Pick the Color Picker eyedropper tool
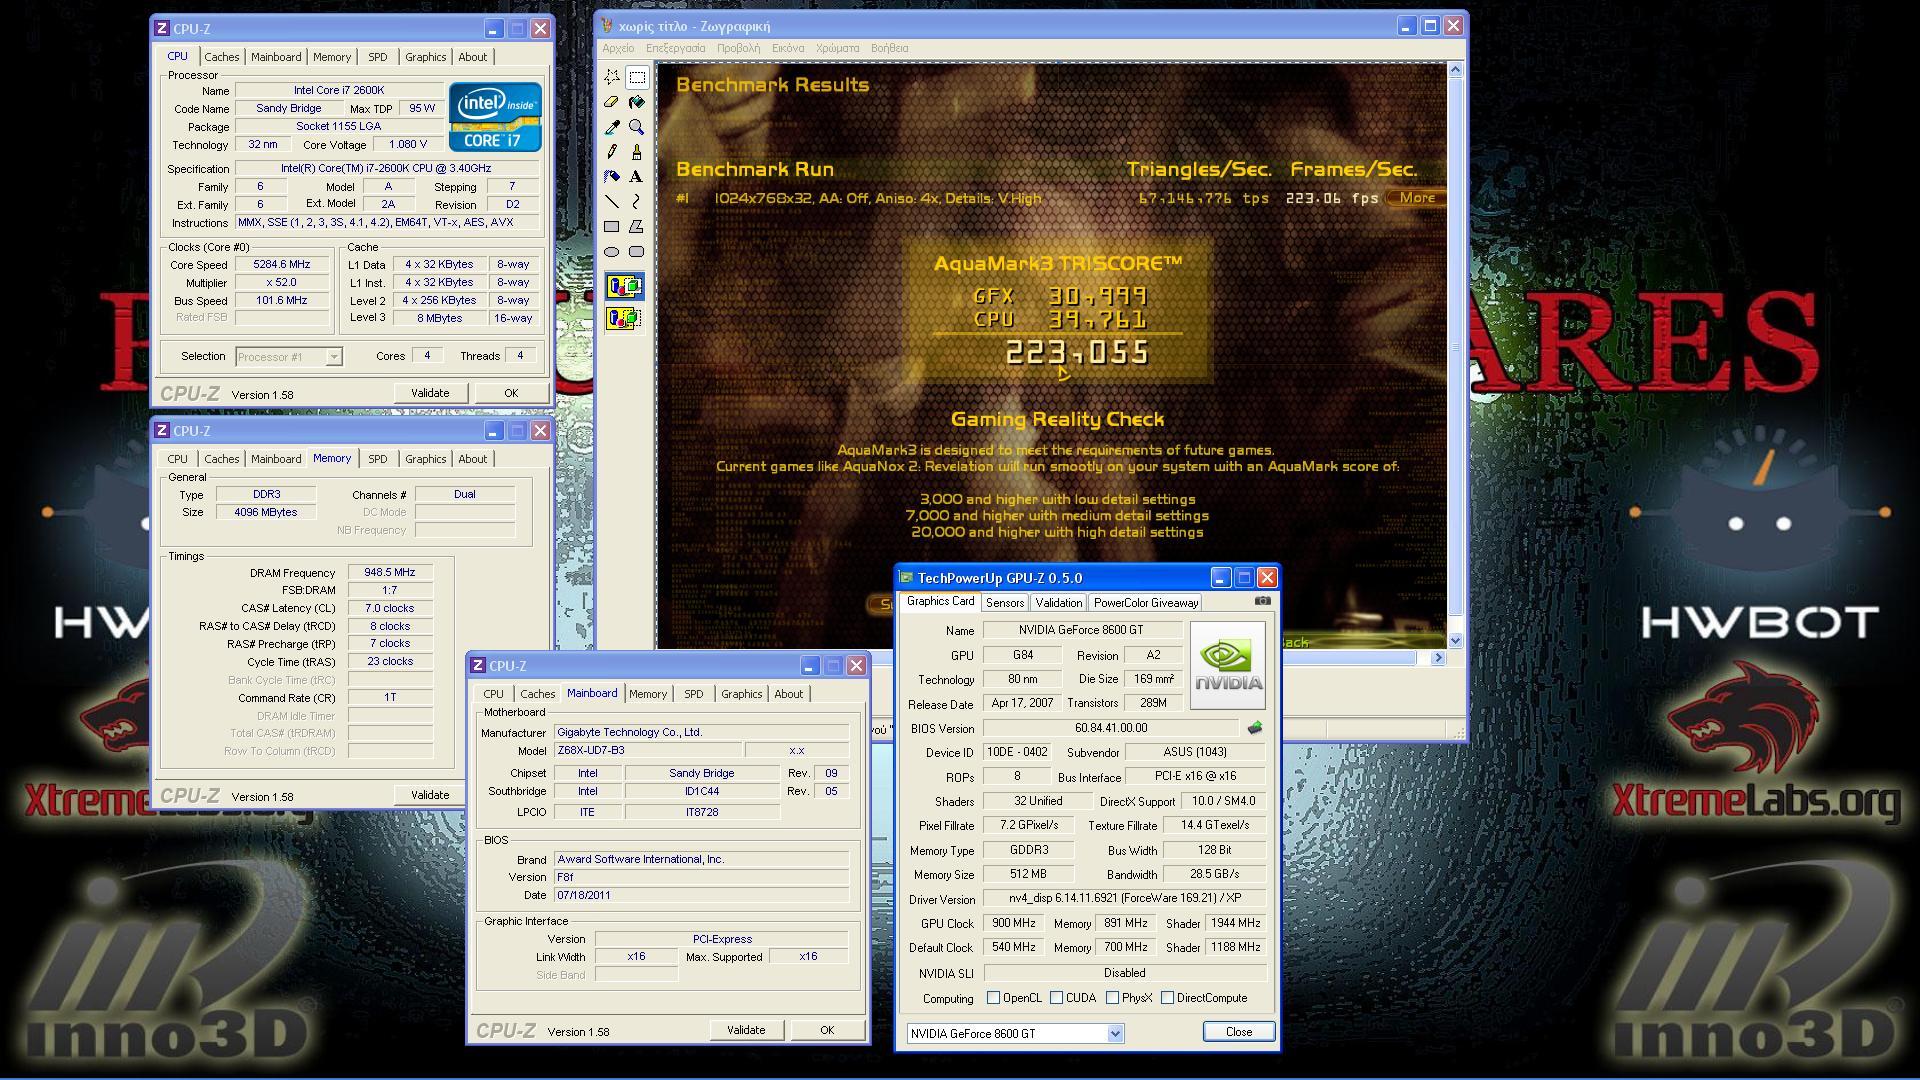Viewport: 1920px width, 1080px height. click(612, 127)
